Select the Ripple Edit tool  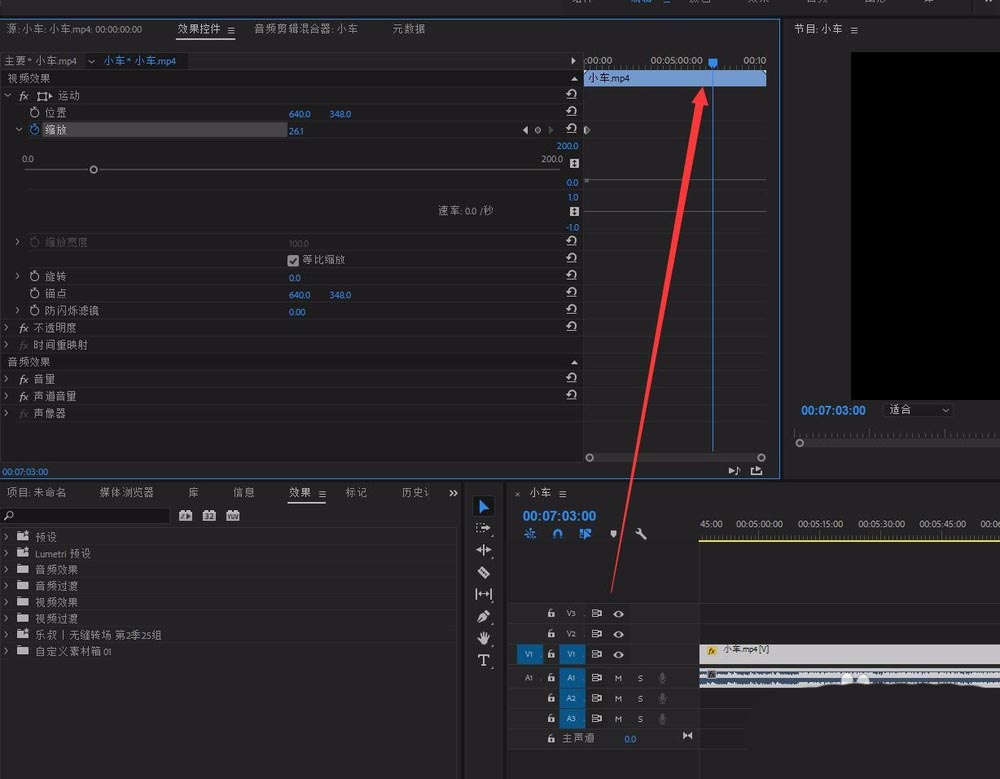[x=483, y=550]
